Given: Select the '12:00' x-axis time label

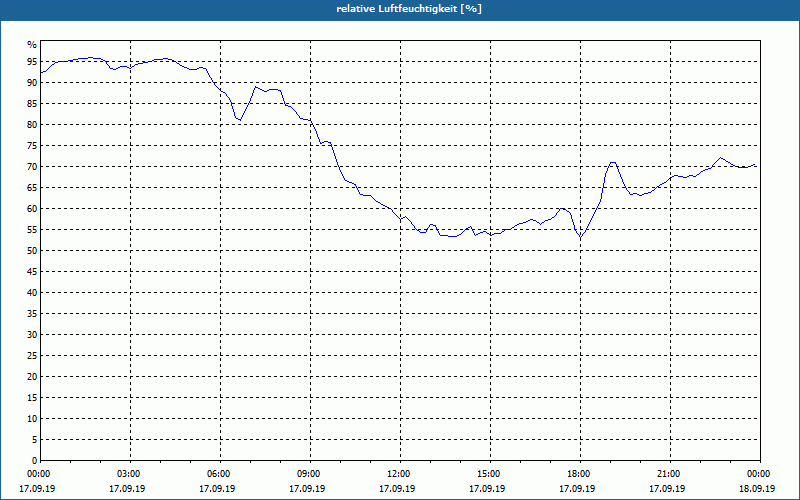Looking at the screenshot, I should coord(400,474).
